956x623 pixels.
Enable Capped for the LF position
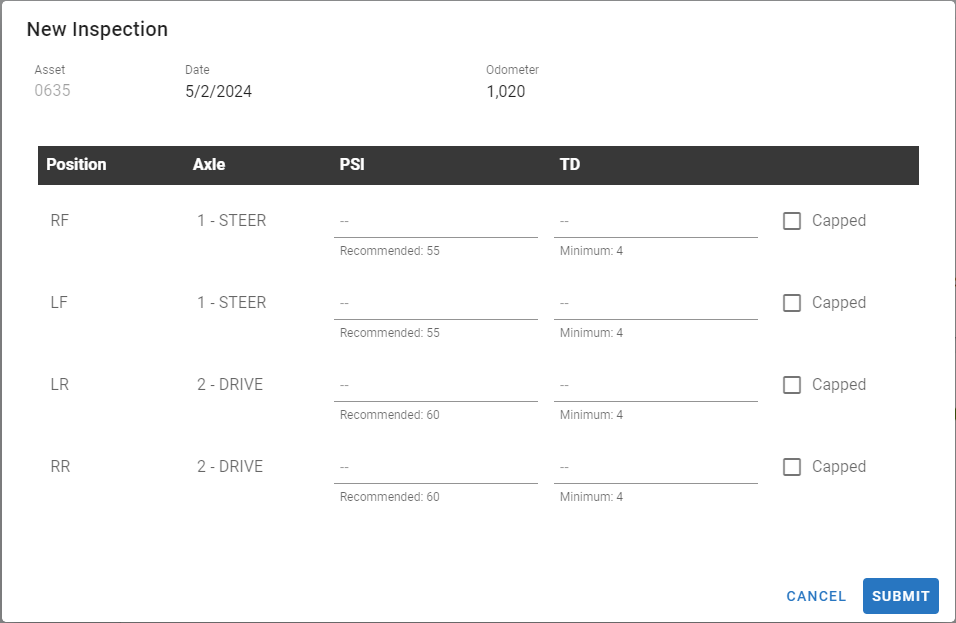[x=792, y=303]
